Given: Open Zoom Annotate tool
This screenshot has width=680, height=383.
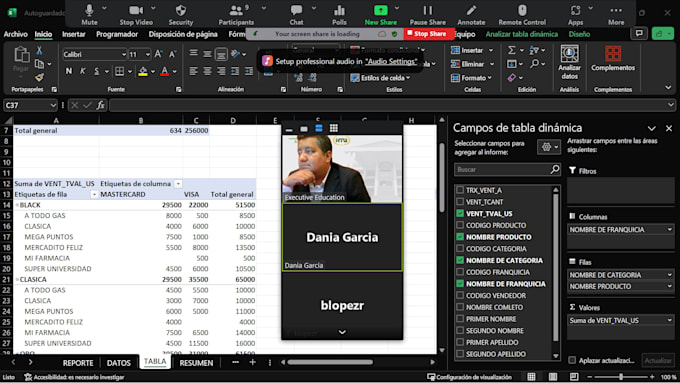Looking at the screenshot, I should pyautogui.click(x=471, y=15).
